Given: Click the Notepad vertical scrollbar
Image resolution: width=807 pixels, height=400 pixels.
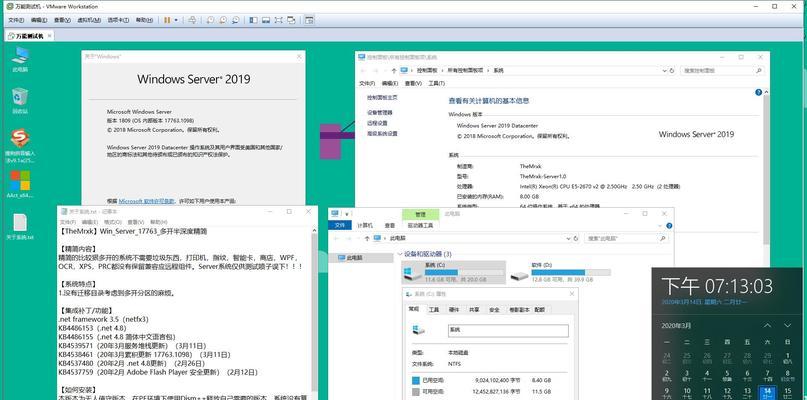Looking at the screenshot, I should tap(314, 314).
